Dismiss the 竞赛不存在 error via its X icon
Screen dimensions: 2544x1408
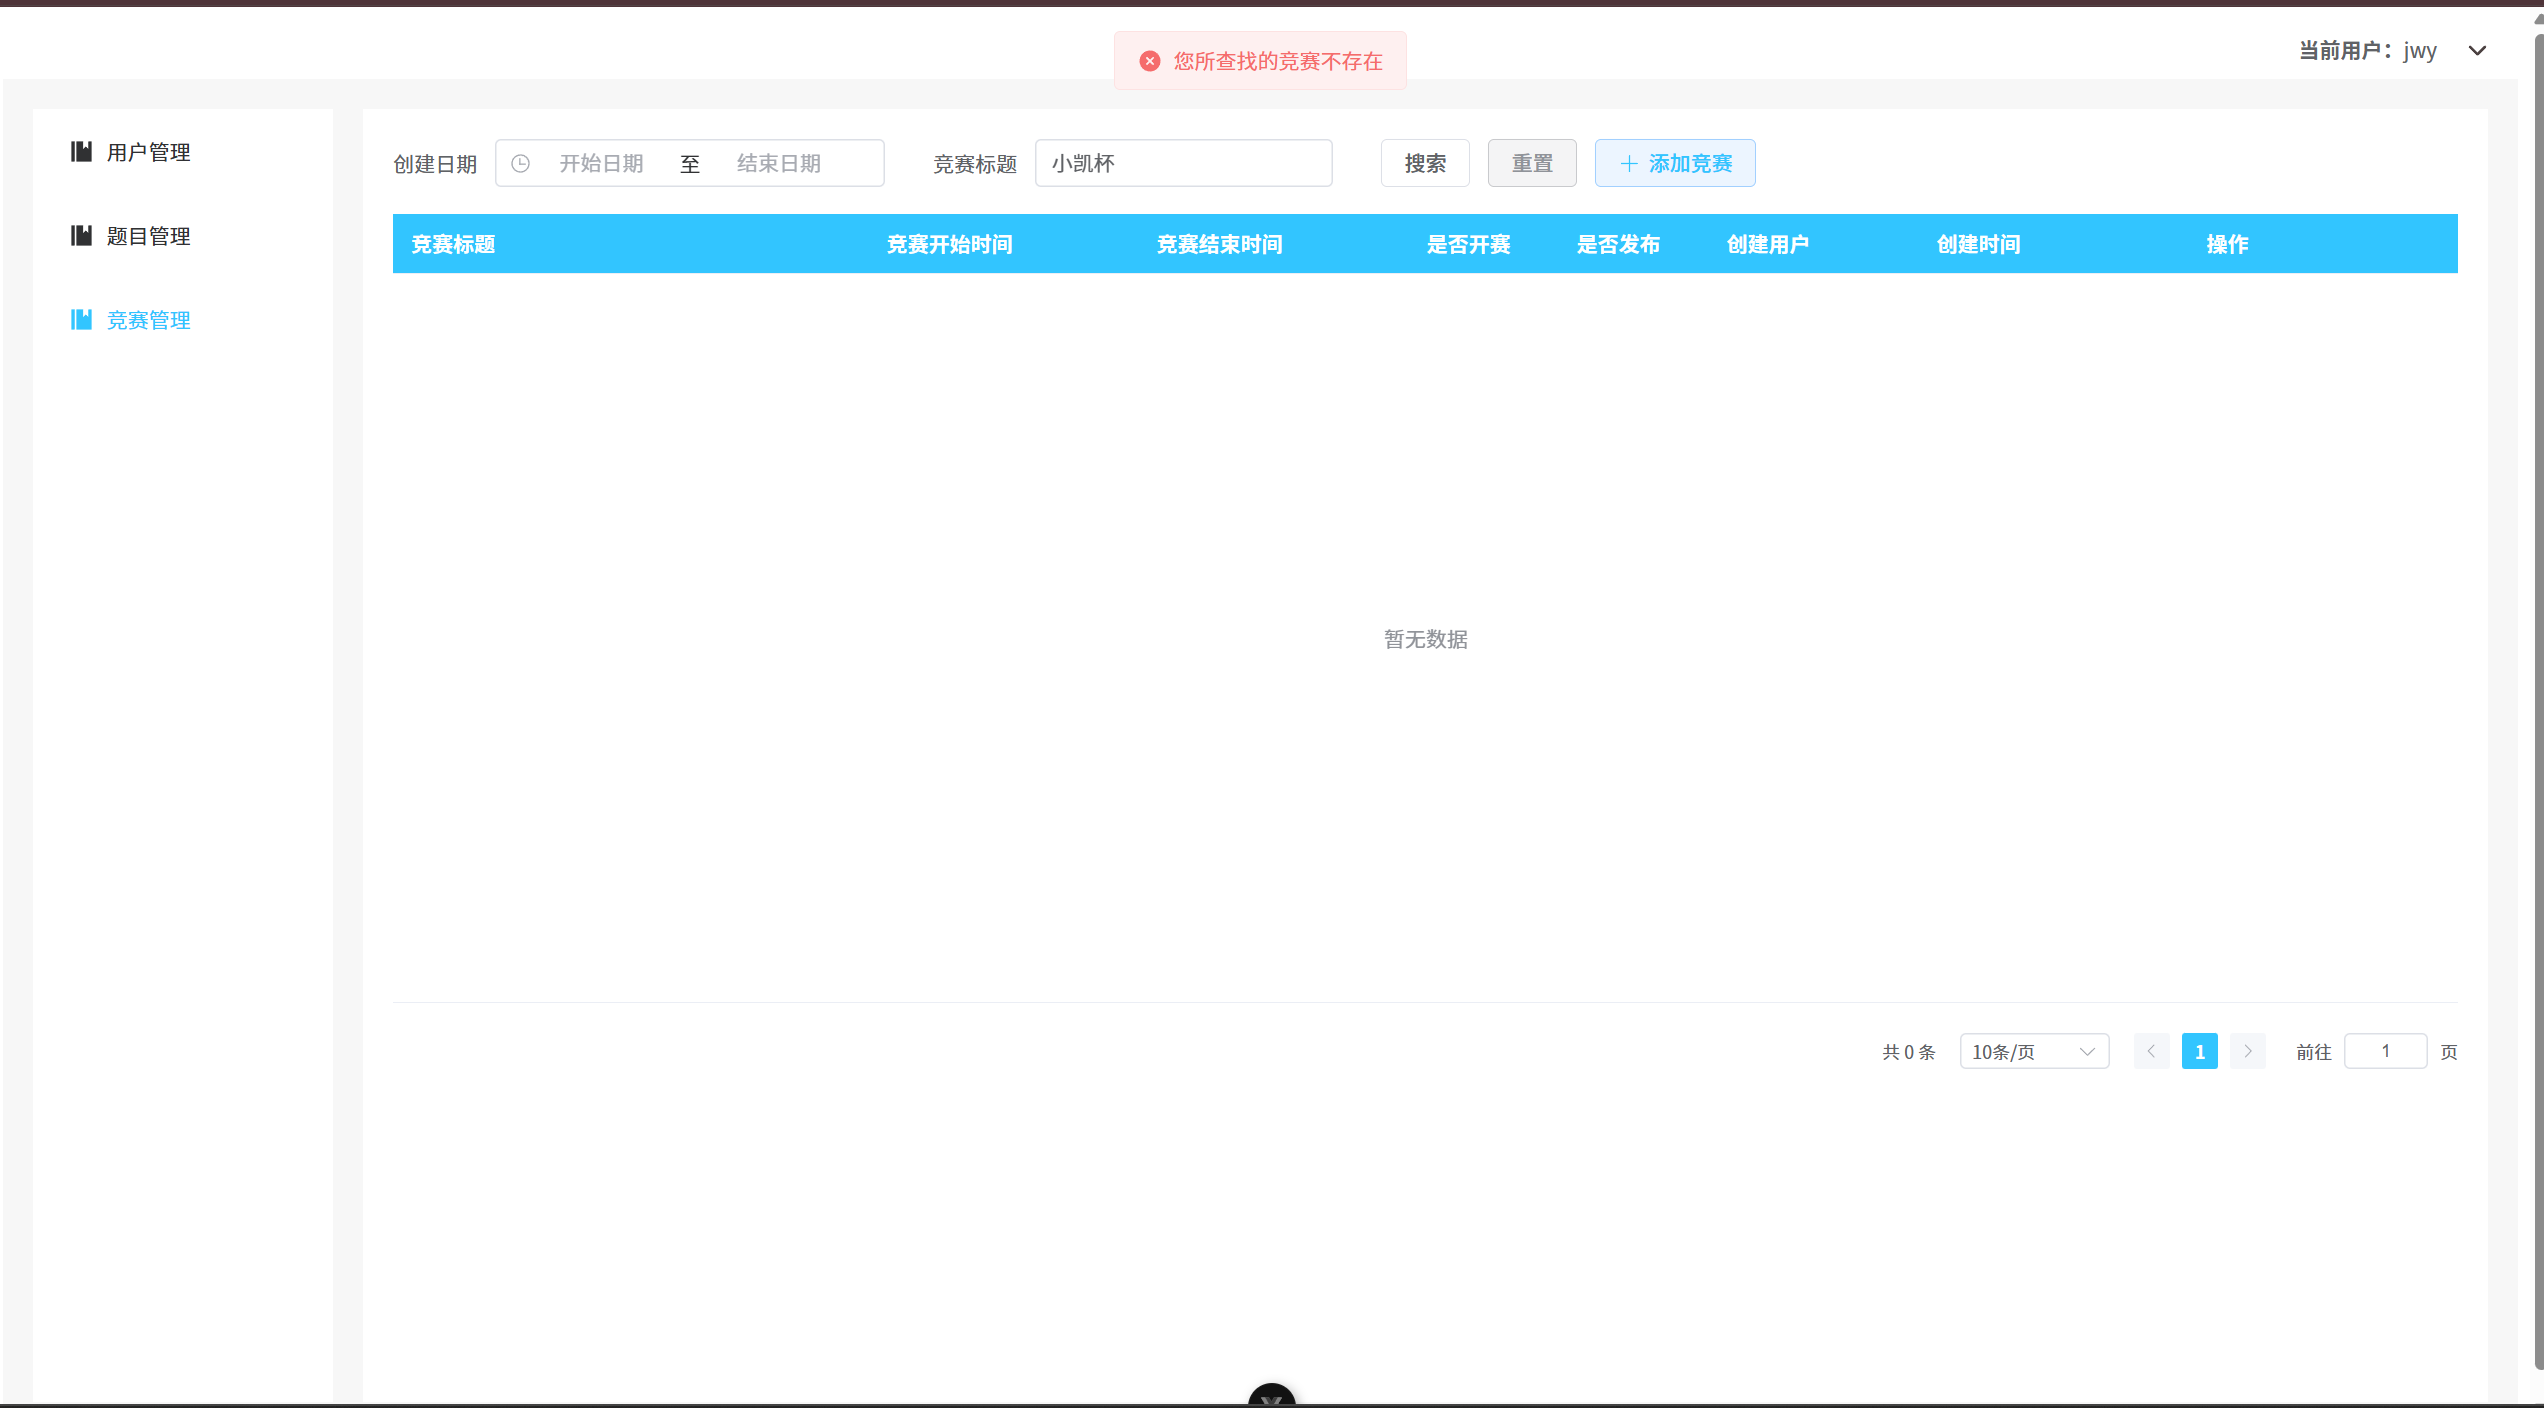coord(1148,60)
